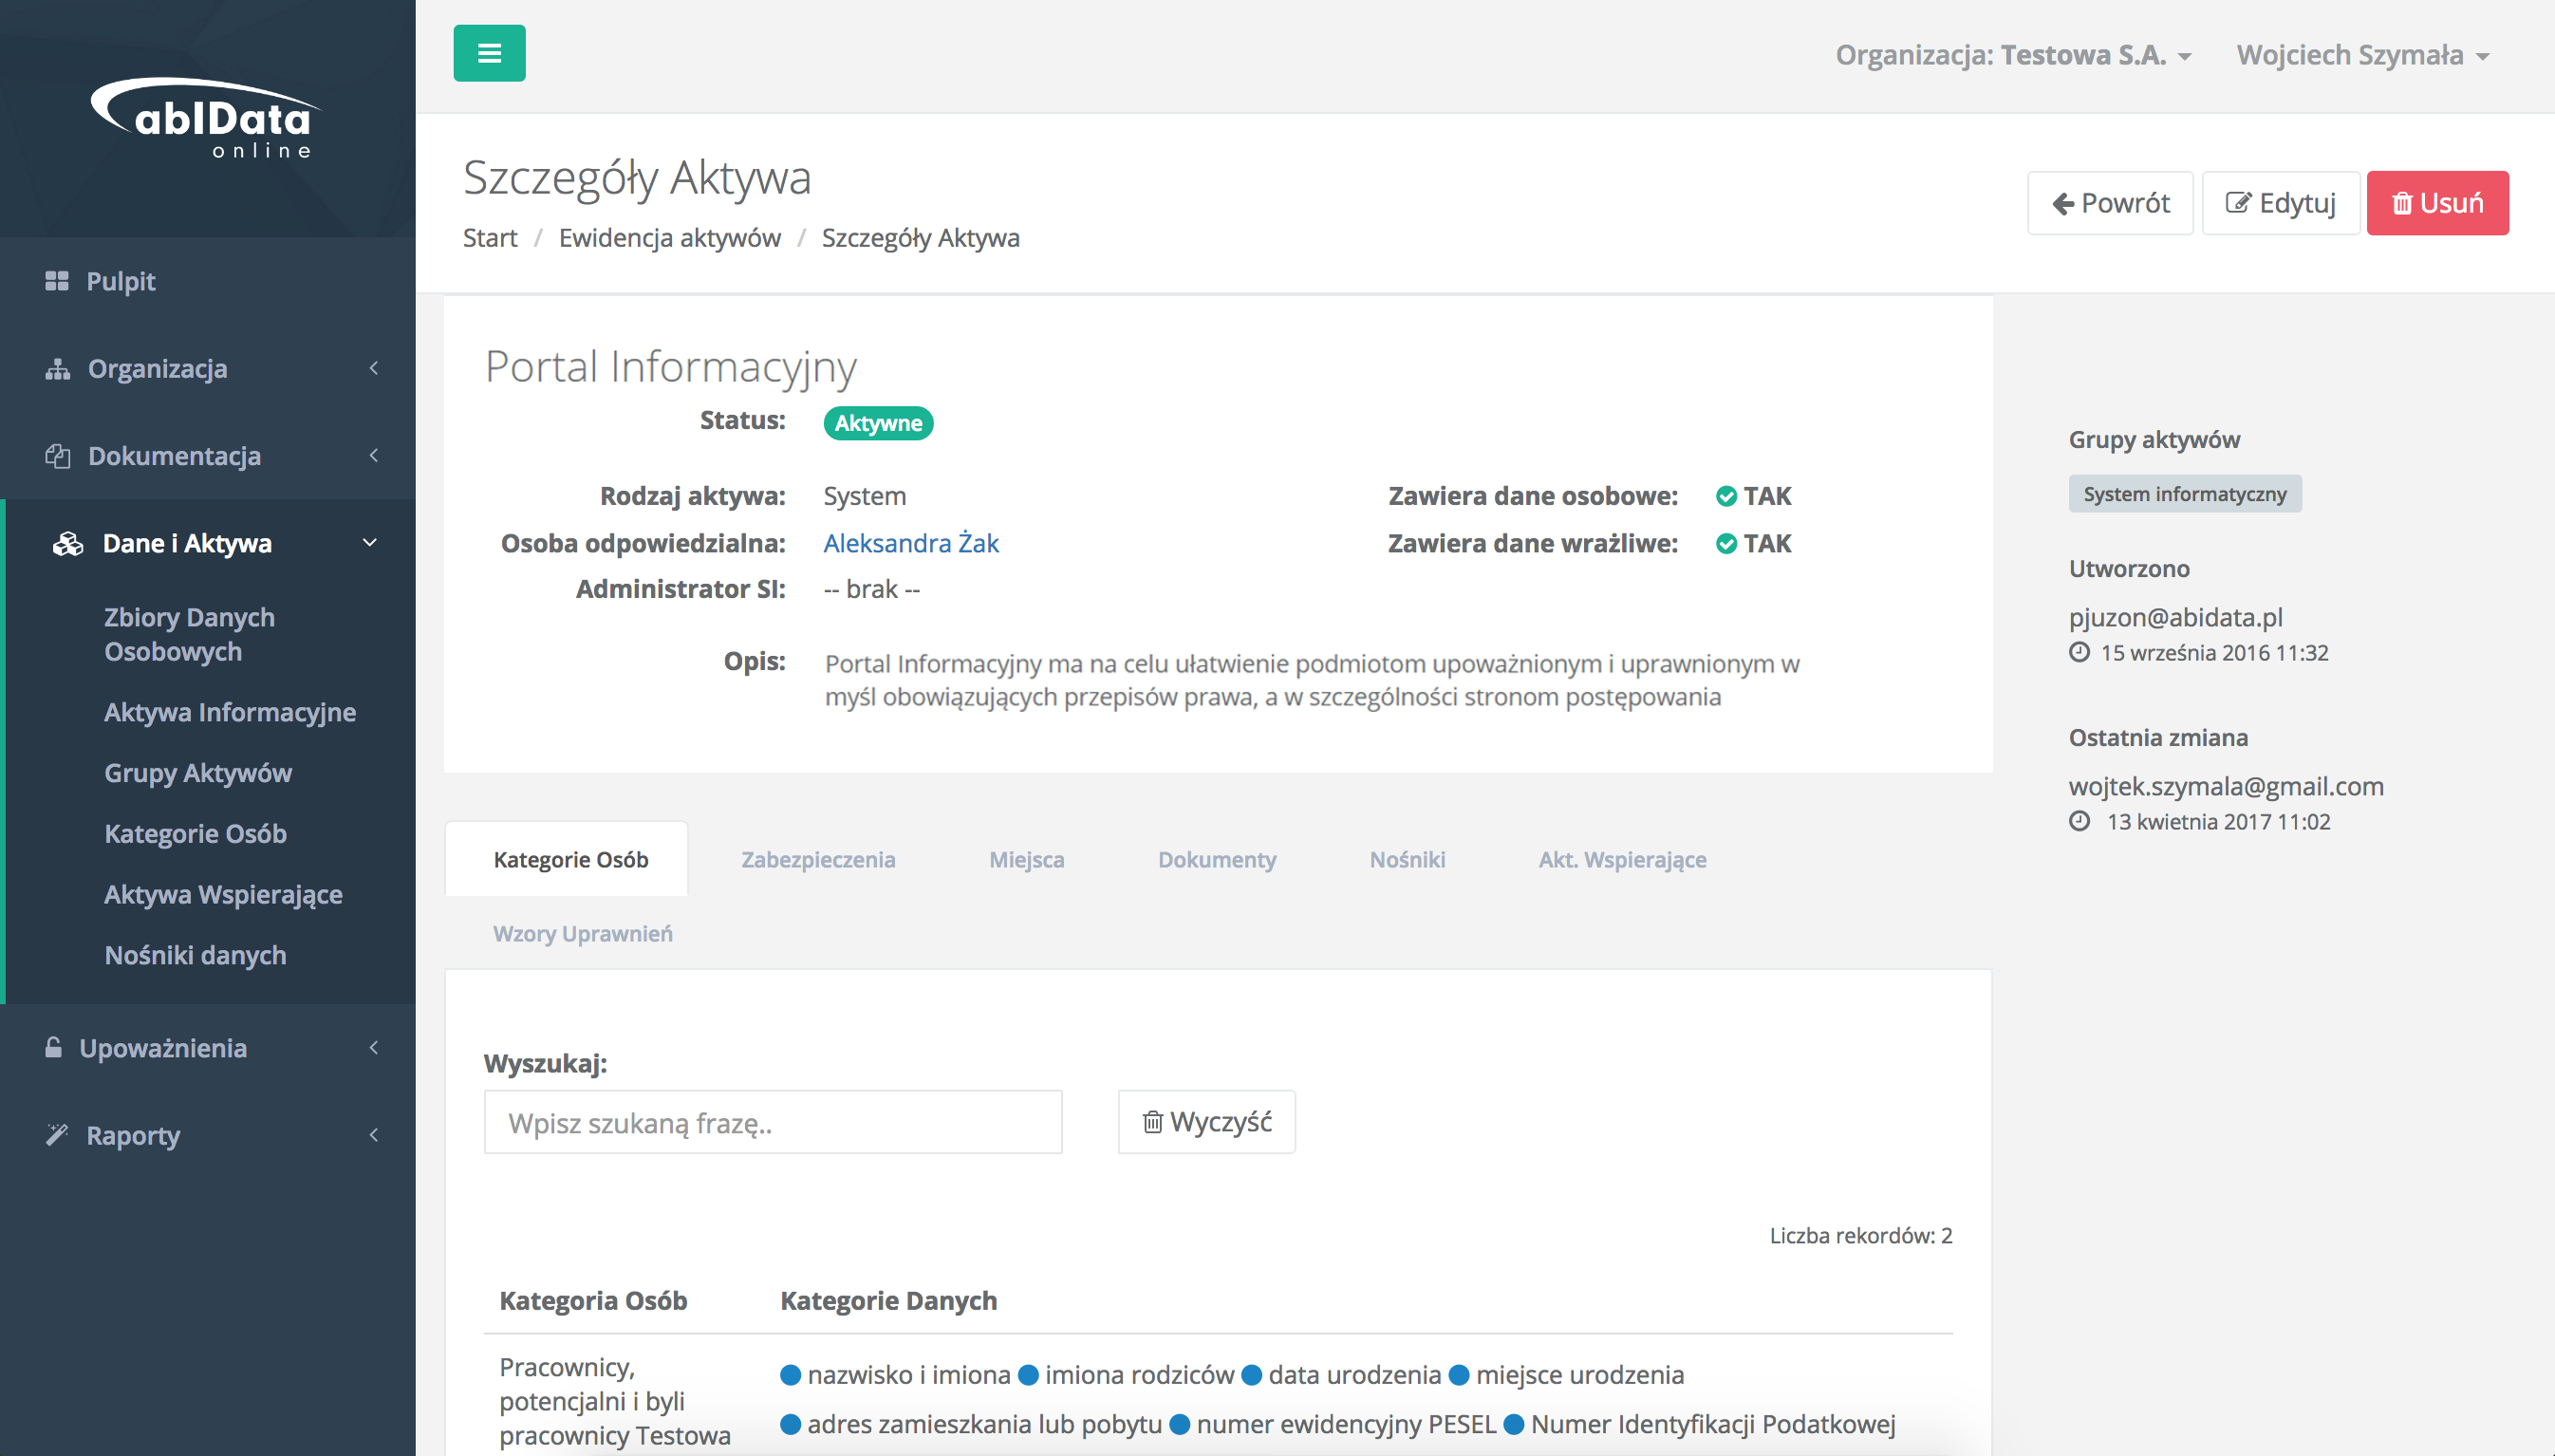The width and height of the screenshot is (2555, 1456).
Task: Click the wojtek.szymala@gmail.com email text
Action: pyautogui.click(x=2226, y=786)
